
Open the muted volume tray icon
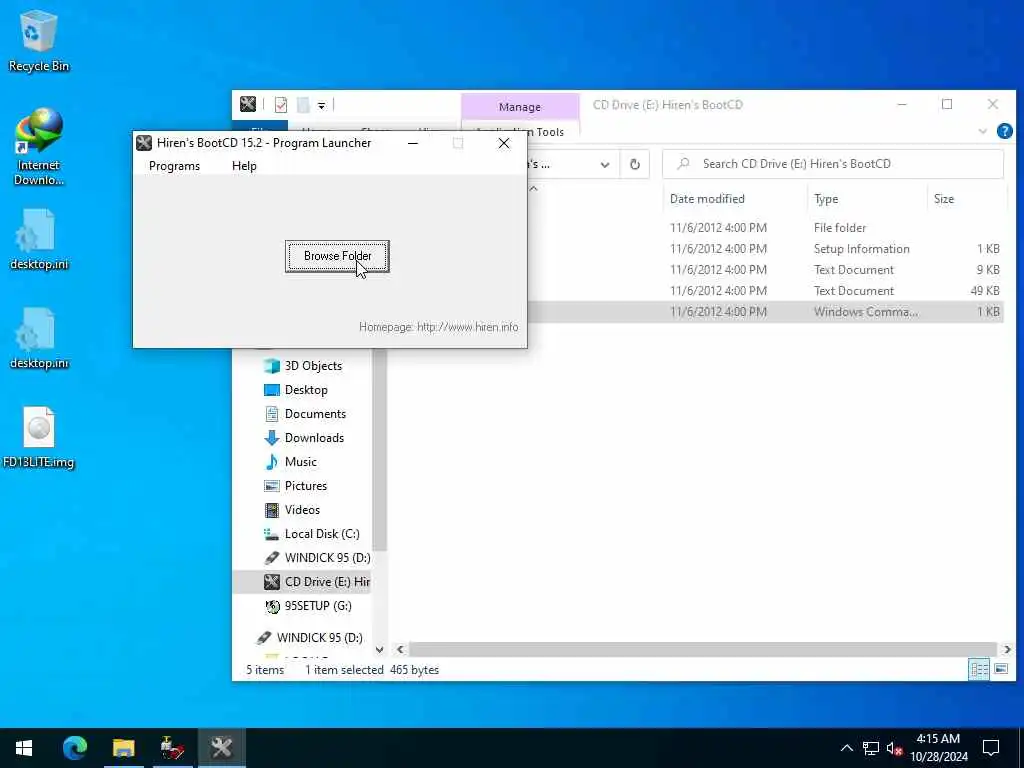point(894,748)
